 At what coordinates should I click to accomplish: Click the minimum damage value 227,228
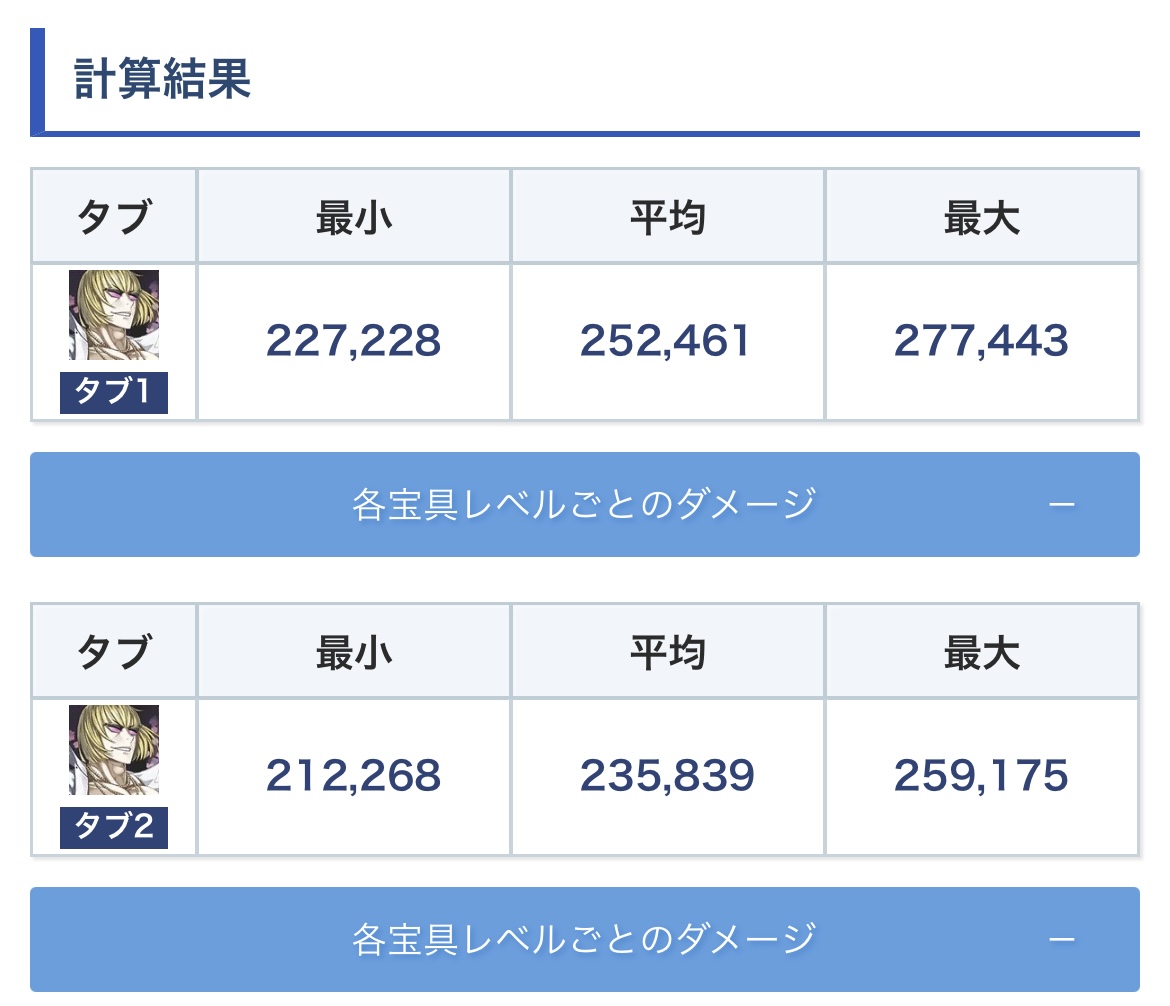point(354,341)
